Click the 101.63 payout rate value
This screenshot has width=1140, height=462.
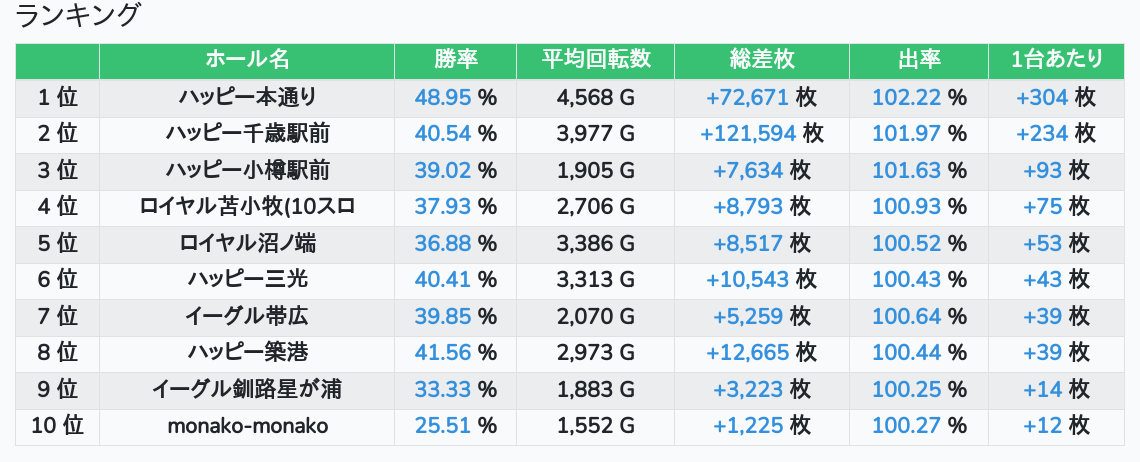tap(906, 170)
